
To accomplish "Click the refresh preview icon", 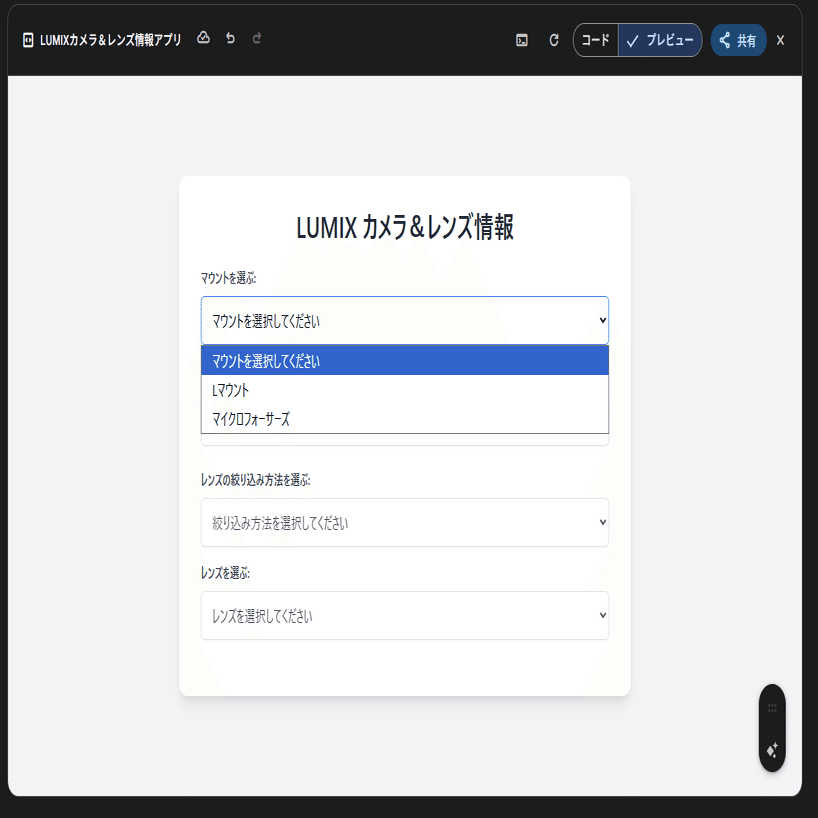I will [553, 41].
